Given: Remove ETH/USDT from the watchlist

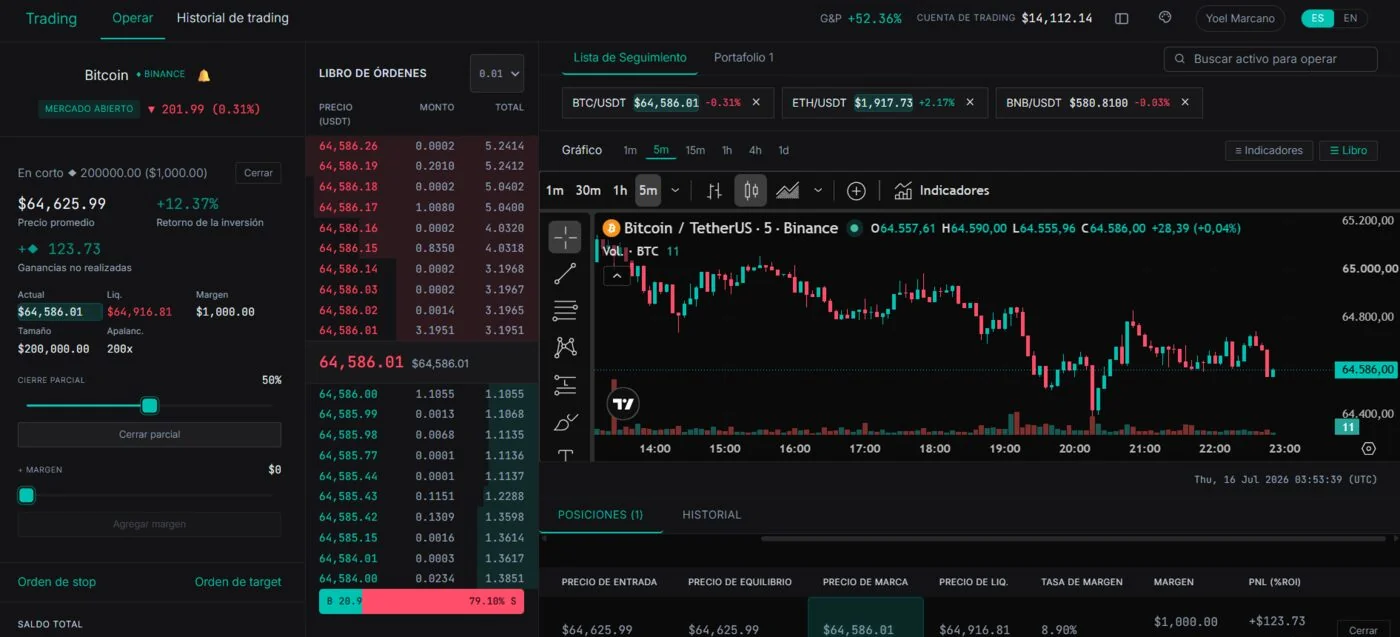Looking at the screenshot, I should coord(970,102).
